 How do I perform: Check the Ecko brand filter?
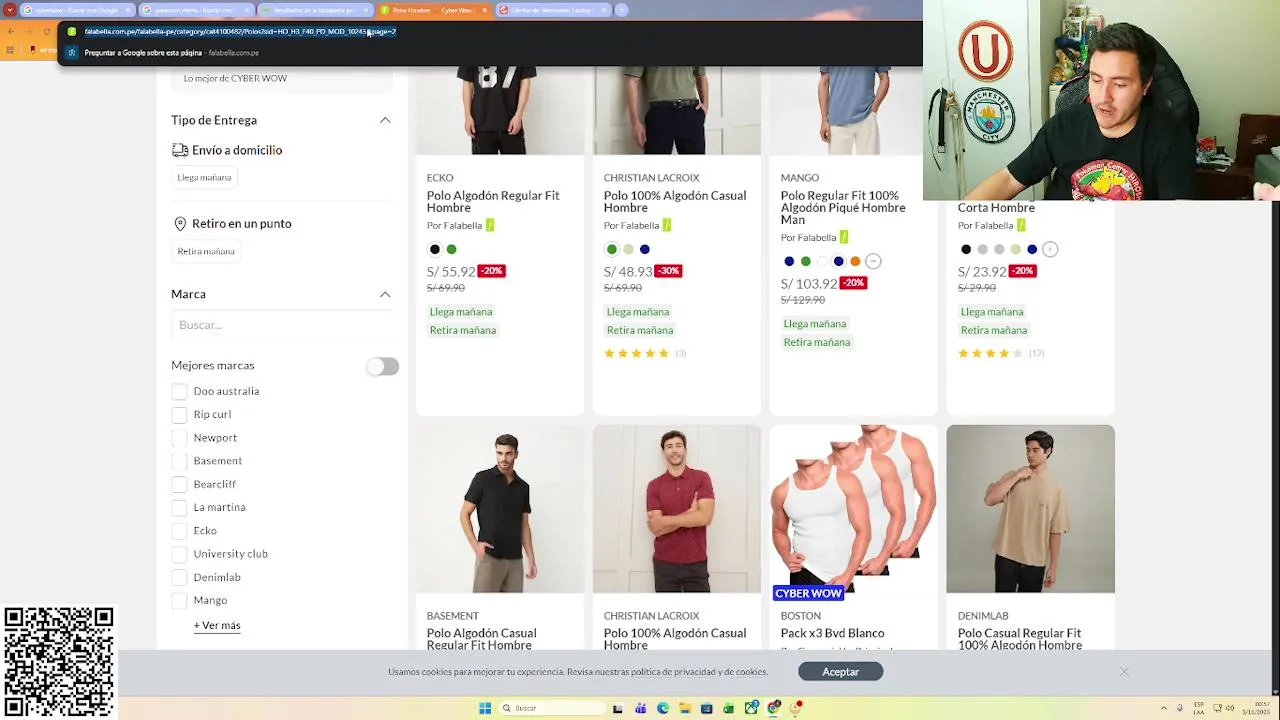(179, 531)
